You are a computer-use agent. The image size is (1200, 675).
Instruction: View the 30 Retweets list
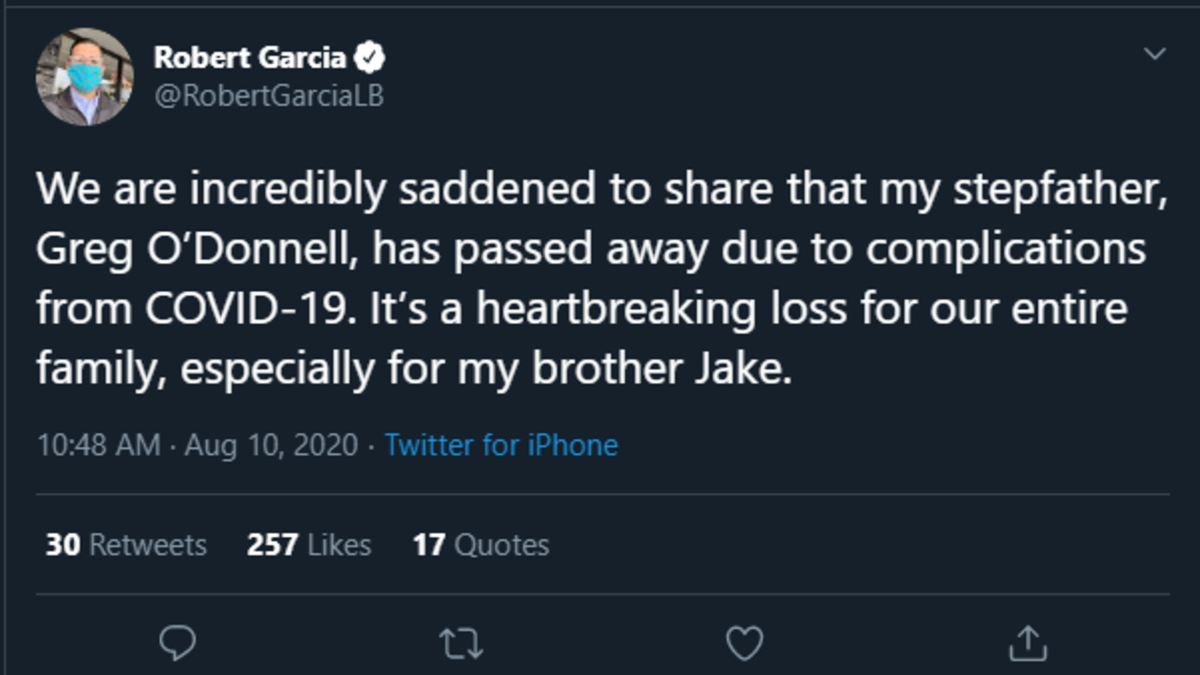pyautogui.click(x=126, y=545)
